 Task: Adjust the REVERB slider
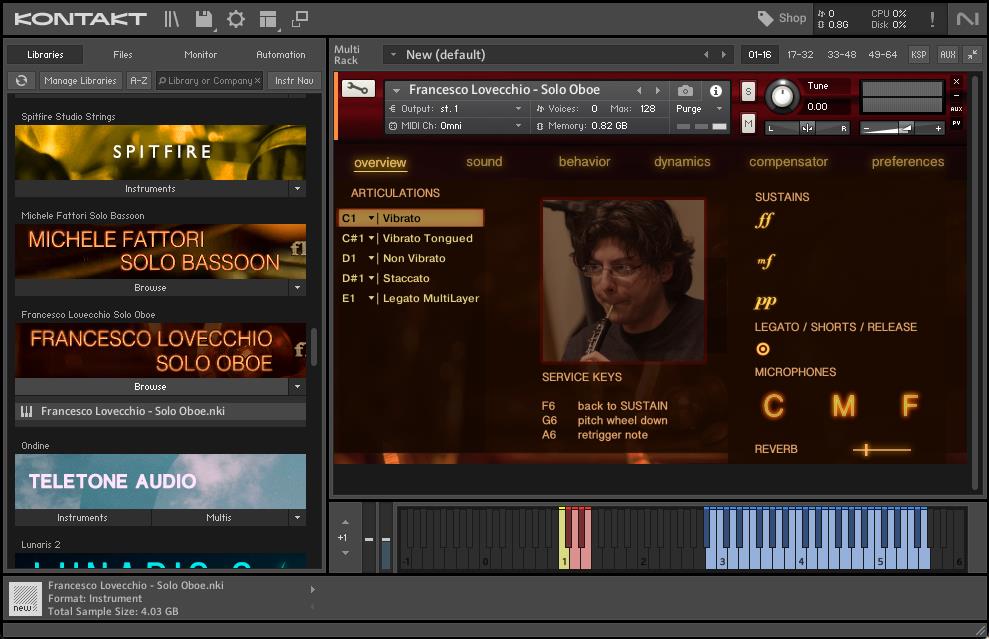(867, 450)
